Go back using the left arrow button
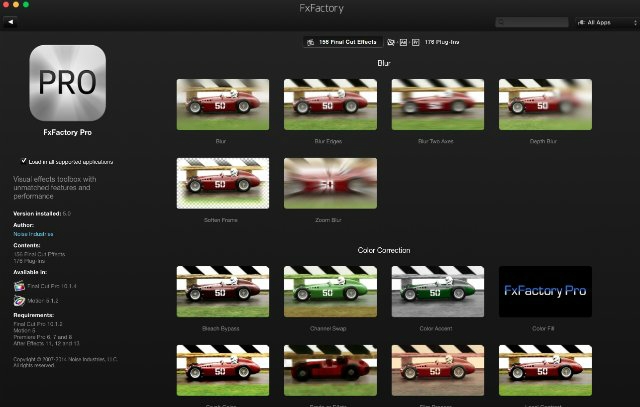Viewport: 640px width, 407px height. [x=12, y=21]
